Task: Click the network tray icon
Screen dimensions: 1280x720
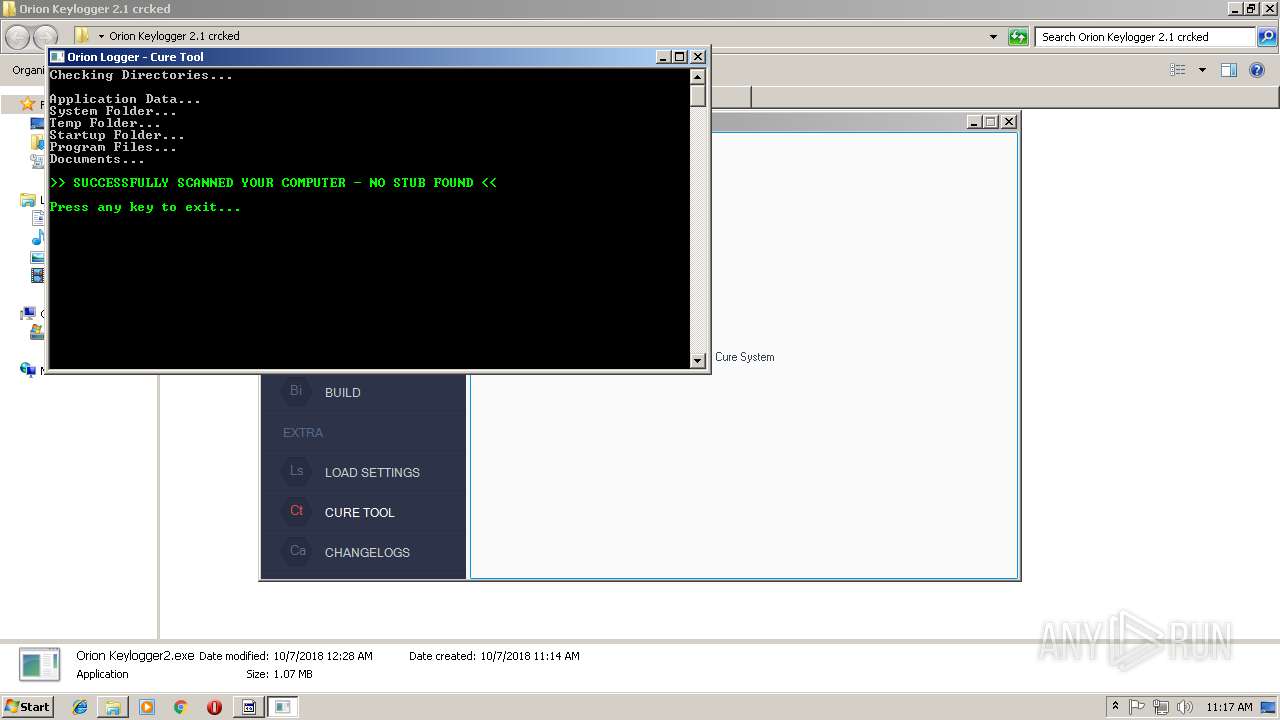Action: [x=1160, y=707]
